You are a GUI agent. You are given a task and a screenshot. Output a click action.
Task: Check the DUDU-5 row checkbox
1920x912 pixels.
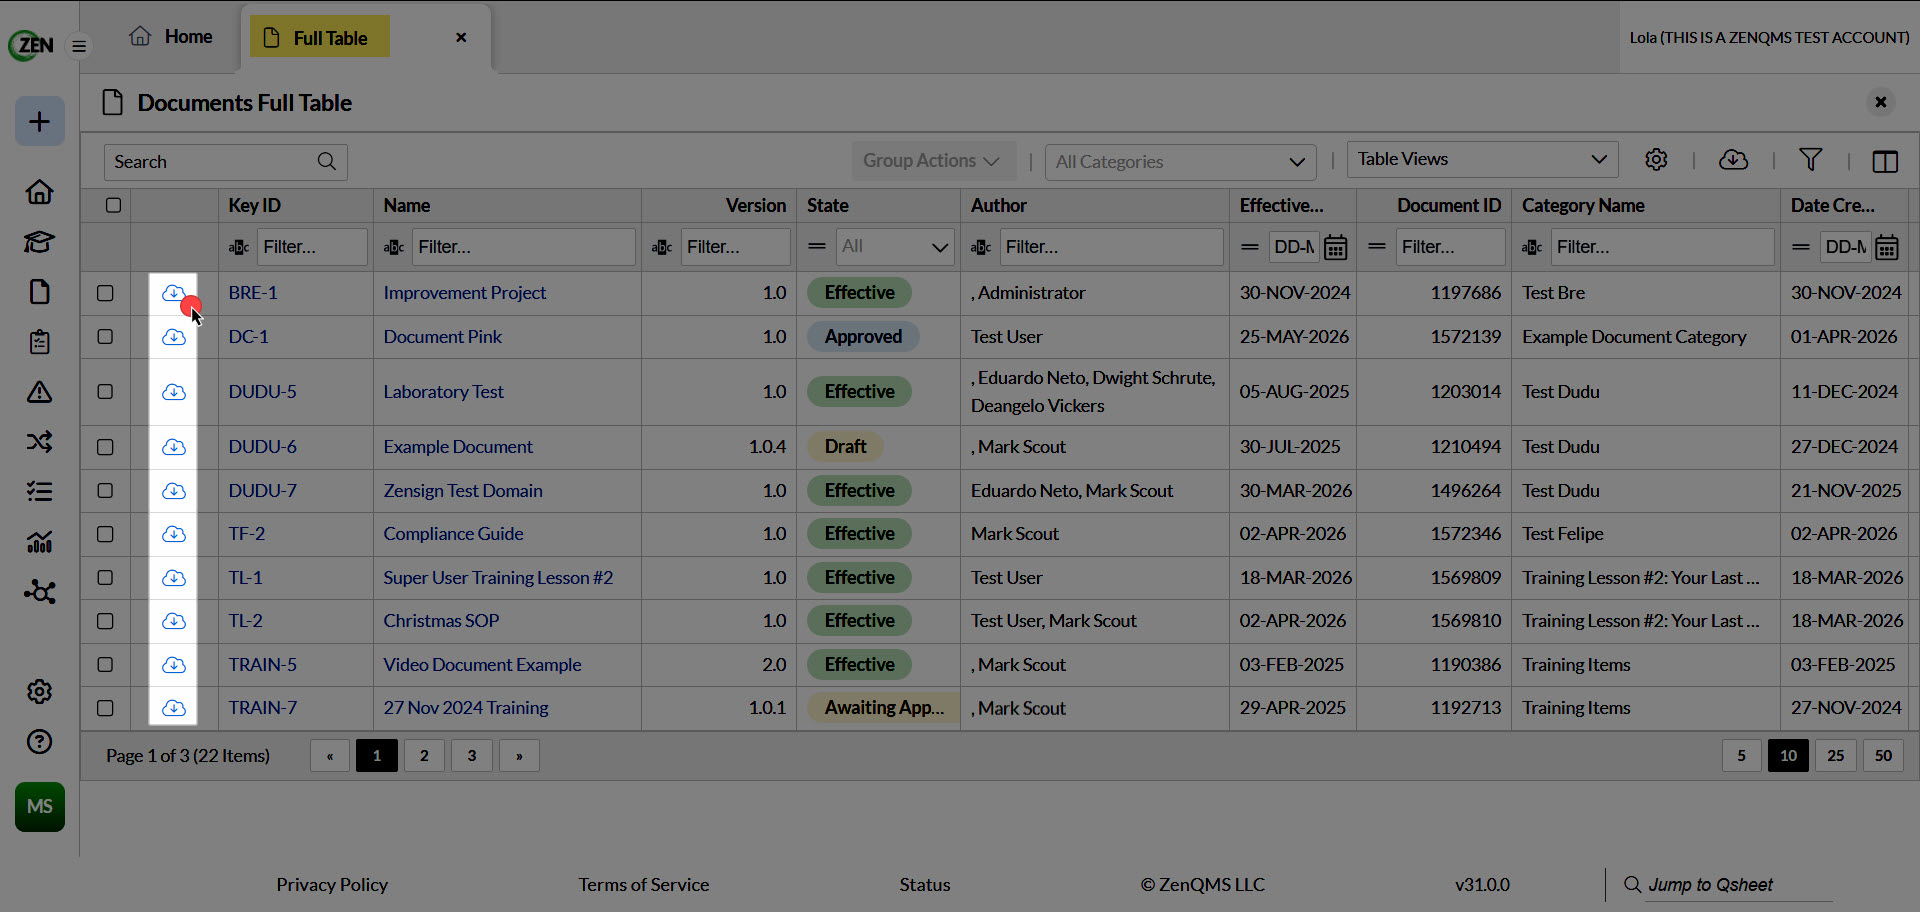(105, 392)
